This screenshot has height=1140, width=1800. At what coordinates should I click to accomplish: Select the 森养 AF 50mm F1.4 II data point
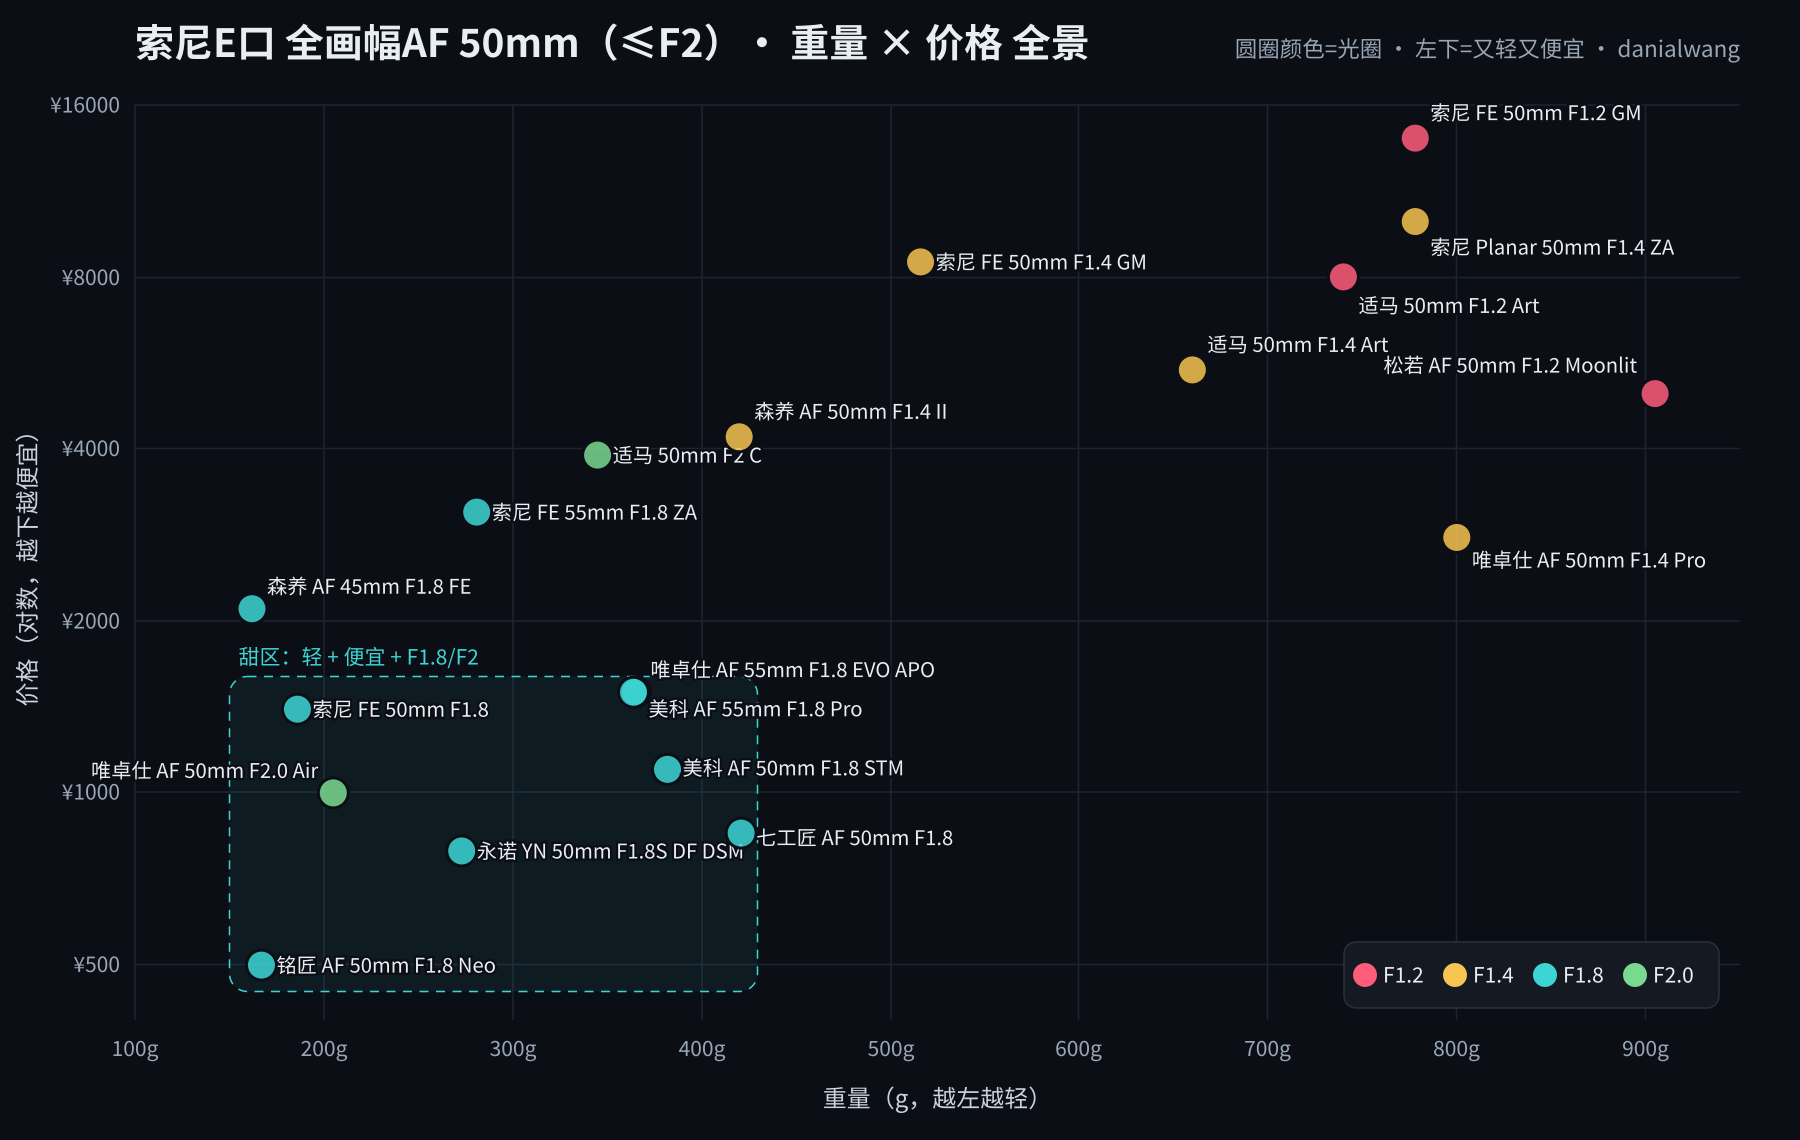pyautogui.click(x=739, y=437)
